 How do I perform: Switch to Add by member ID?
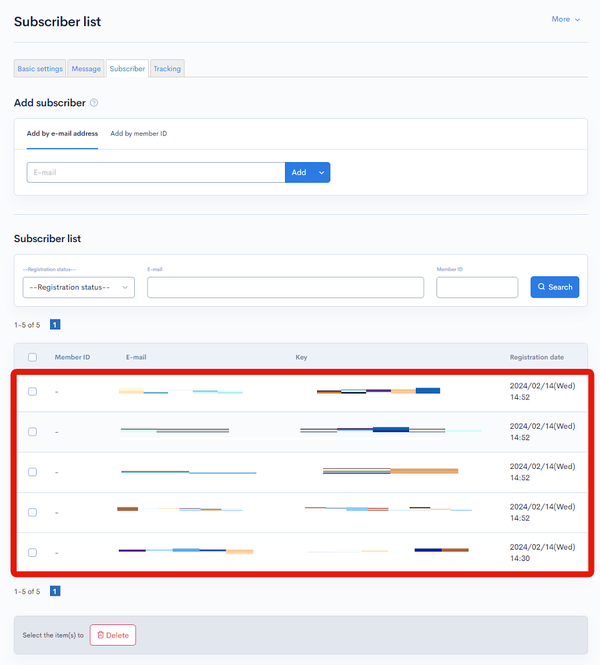[139, 134]
